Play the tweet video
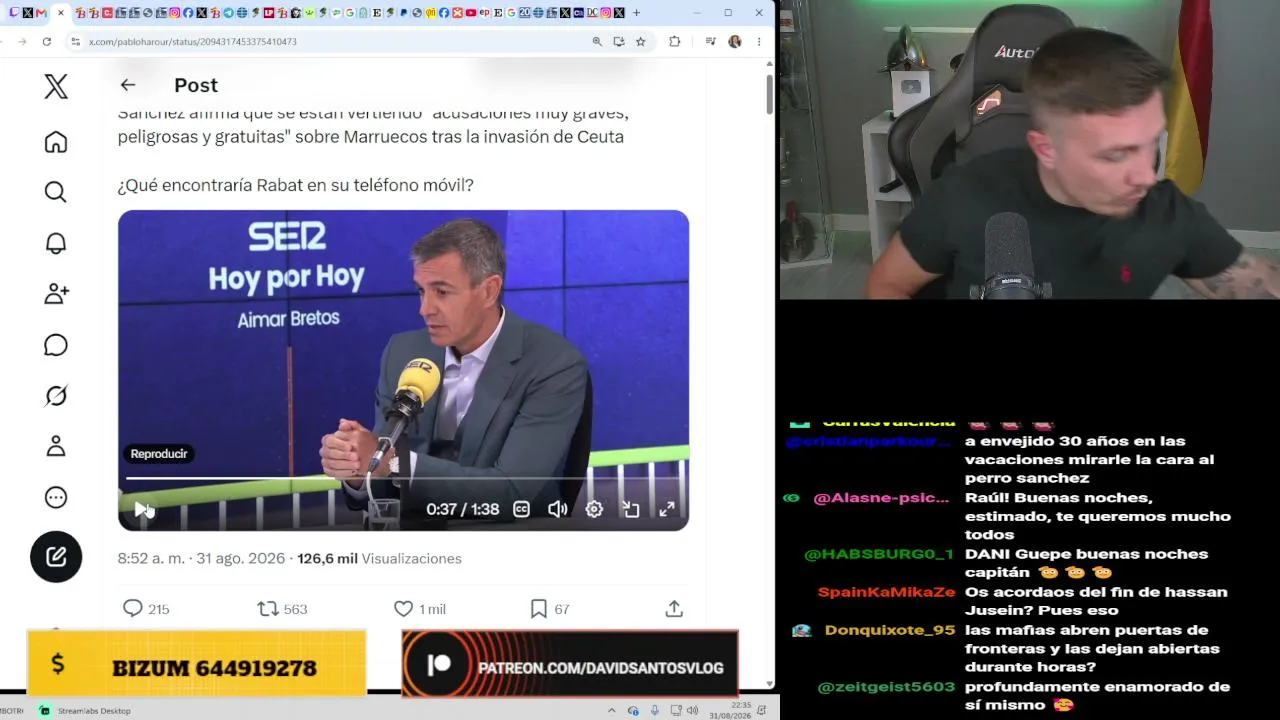The height and width of the screenshot is (720, 1280). tap(141, 509)
